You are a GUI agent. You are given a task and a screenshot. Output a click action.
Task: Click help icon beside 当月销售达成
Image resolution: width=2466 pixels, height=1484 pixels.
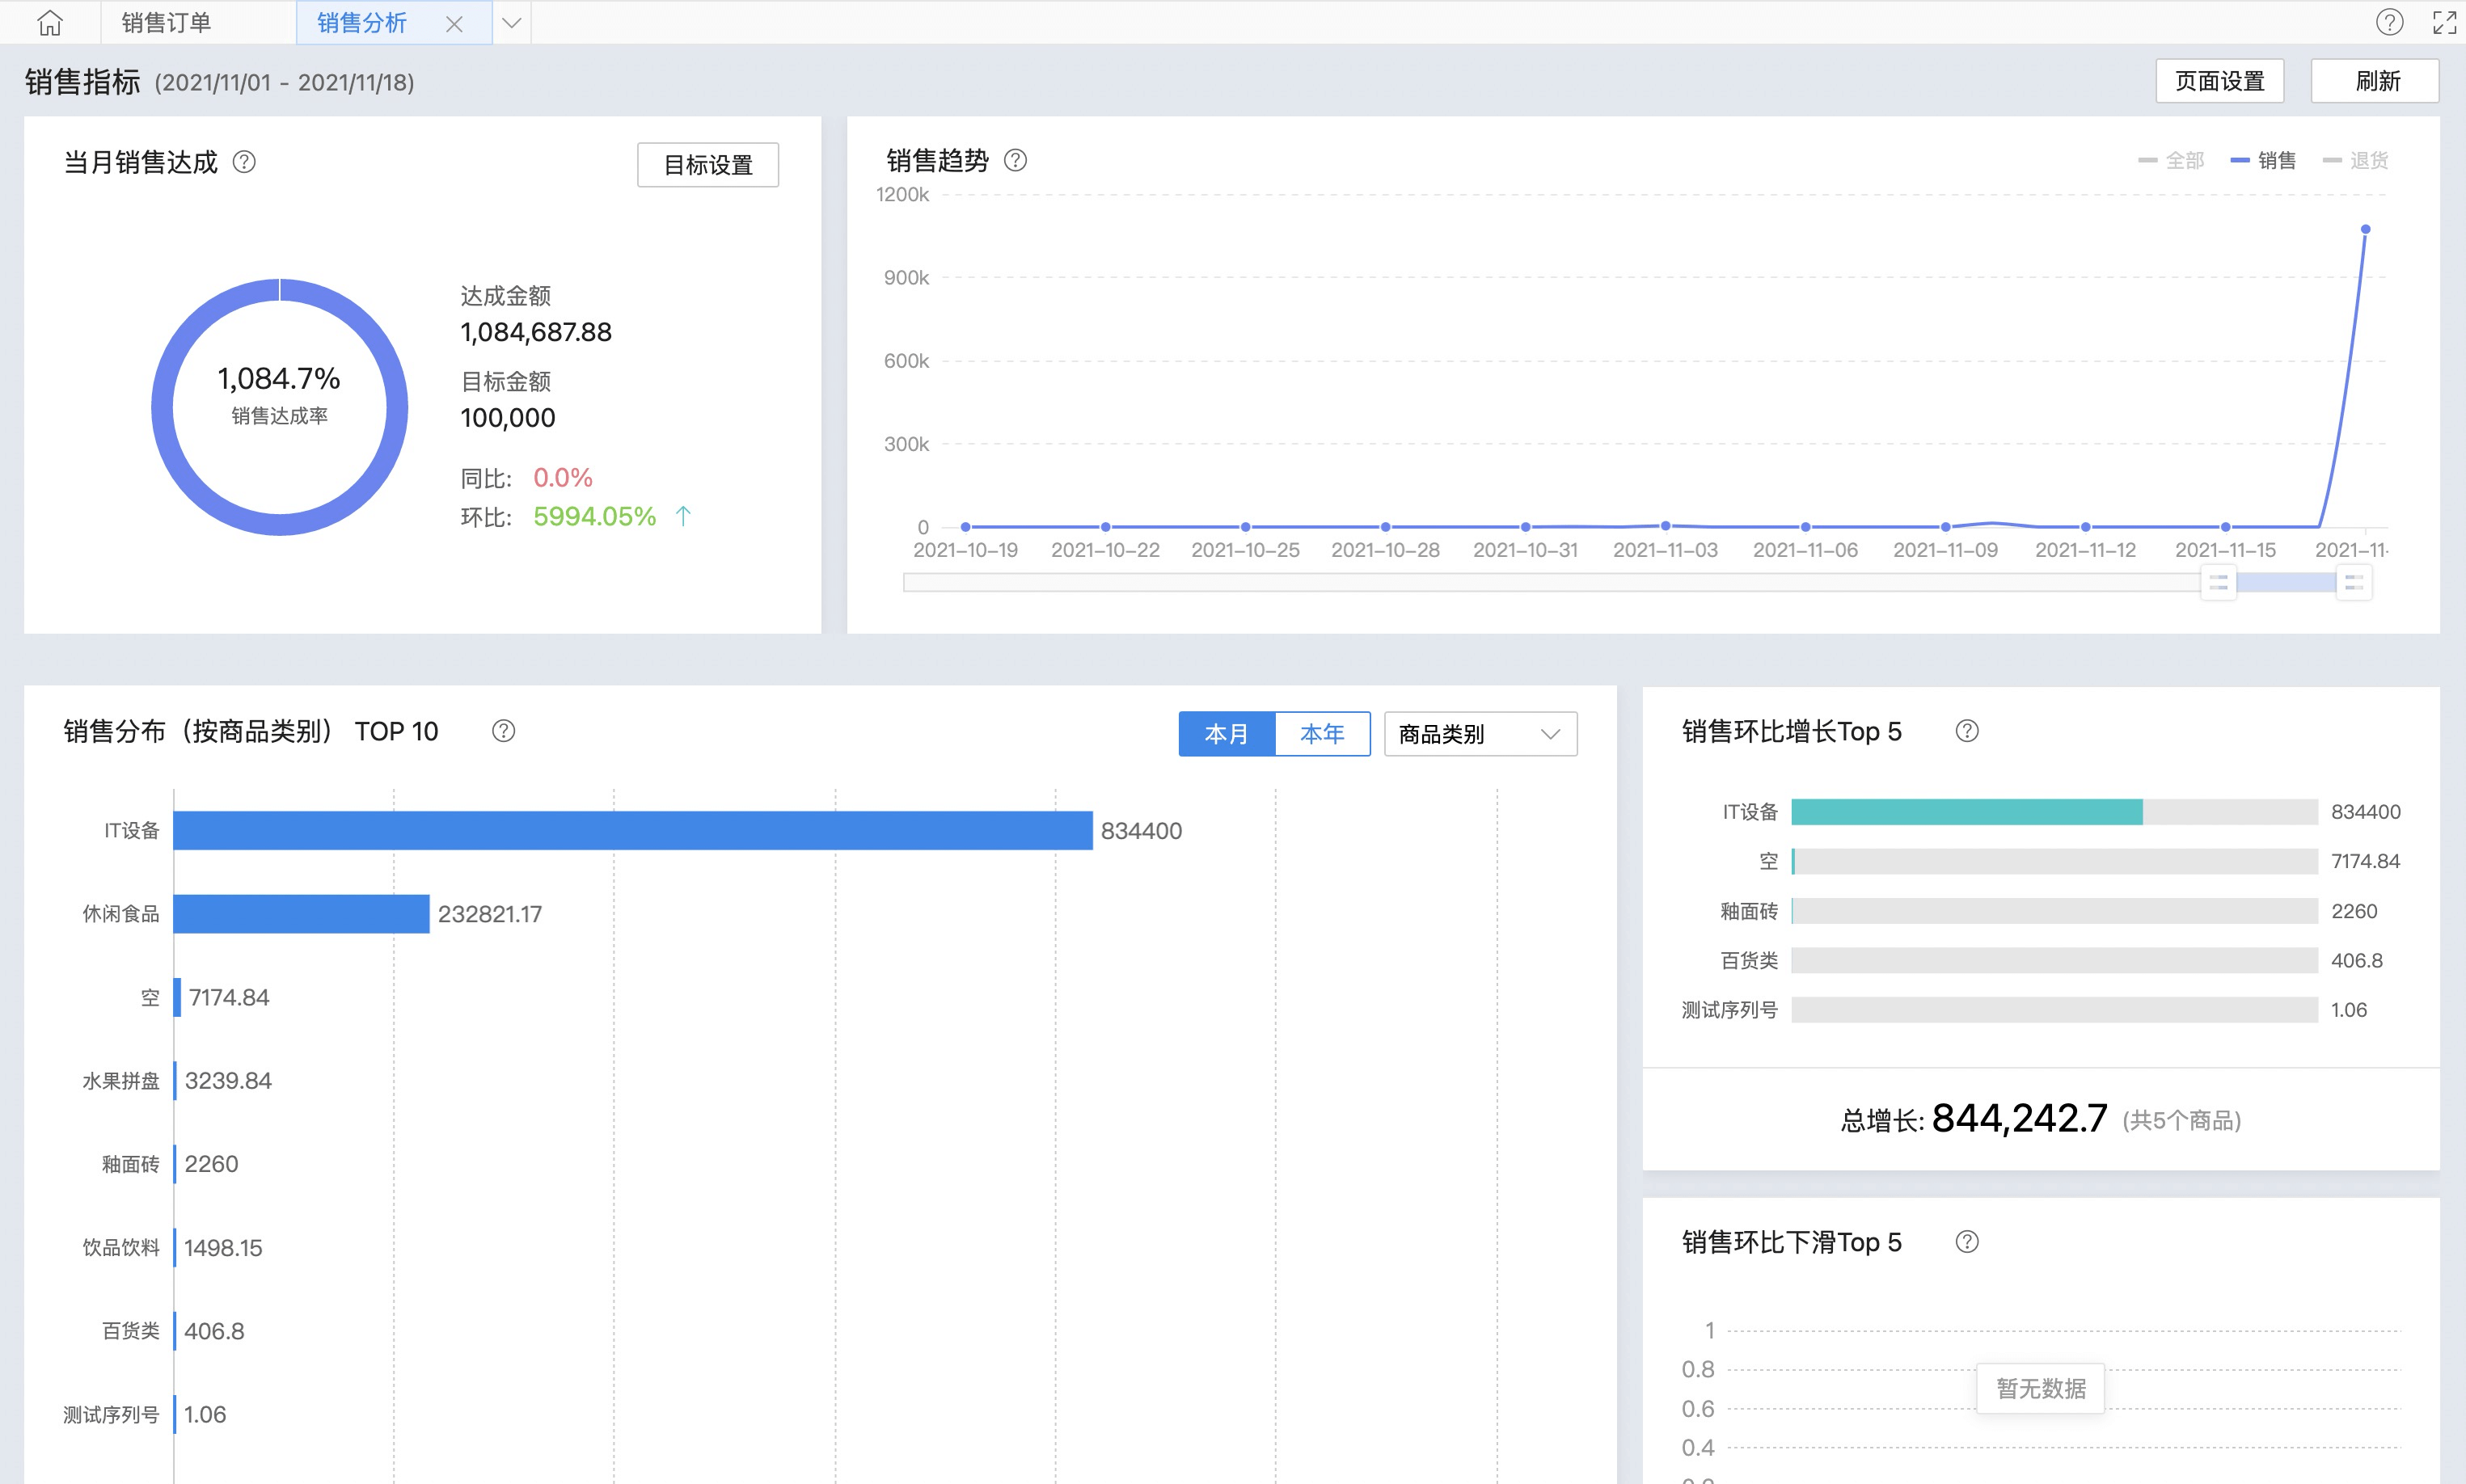coord(244,161)
